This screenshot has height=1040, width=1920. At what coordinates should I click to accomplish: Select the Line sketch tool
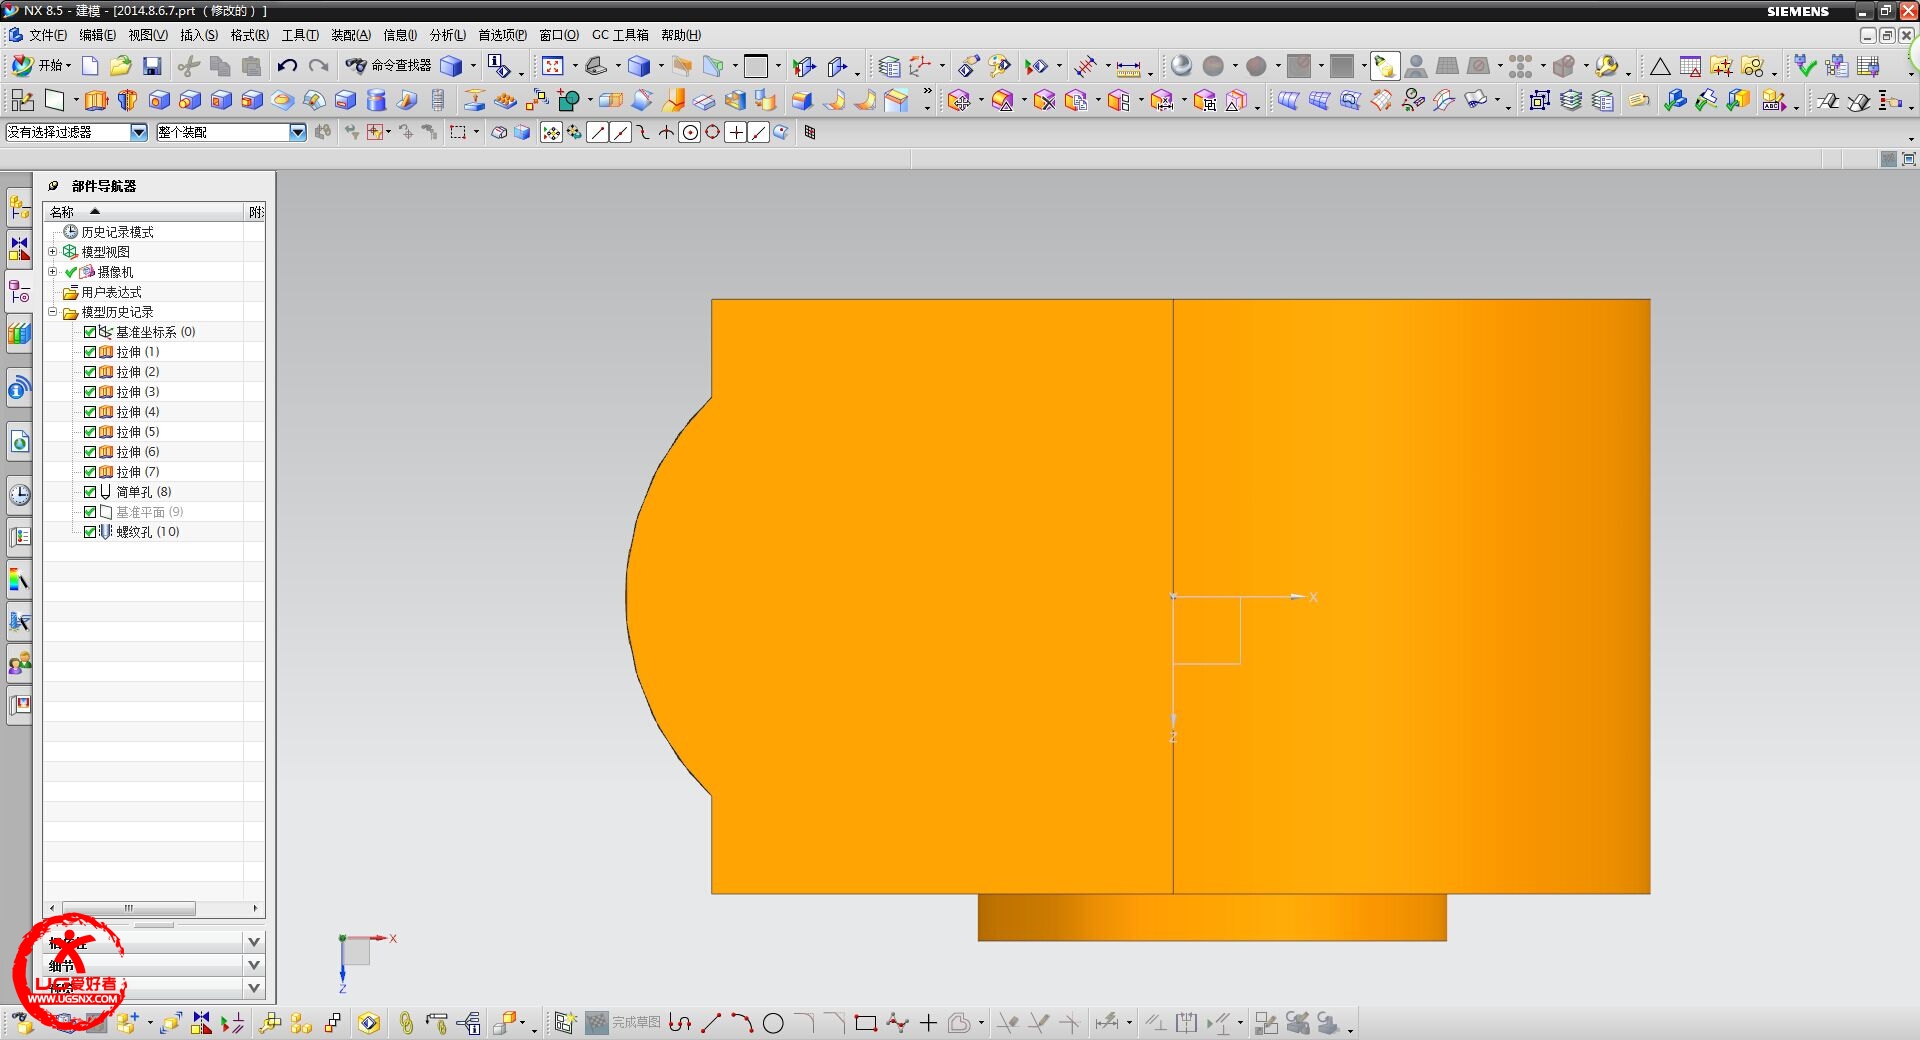(x=711, y=1023)
